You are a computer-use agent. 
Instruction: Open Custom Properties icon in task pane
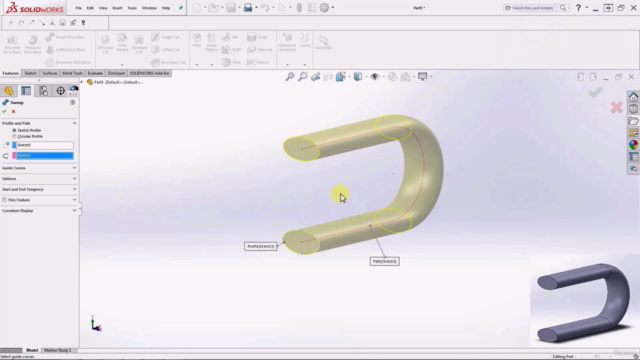point(633,157)
